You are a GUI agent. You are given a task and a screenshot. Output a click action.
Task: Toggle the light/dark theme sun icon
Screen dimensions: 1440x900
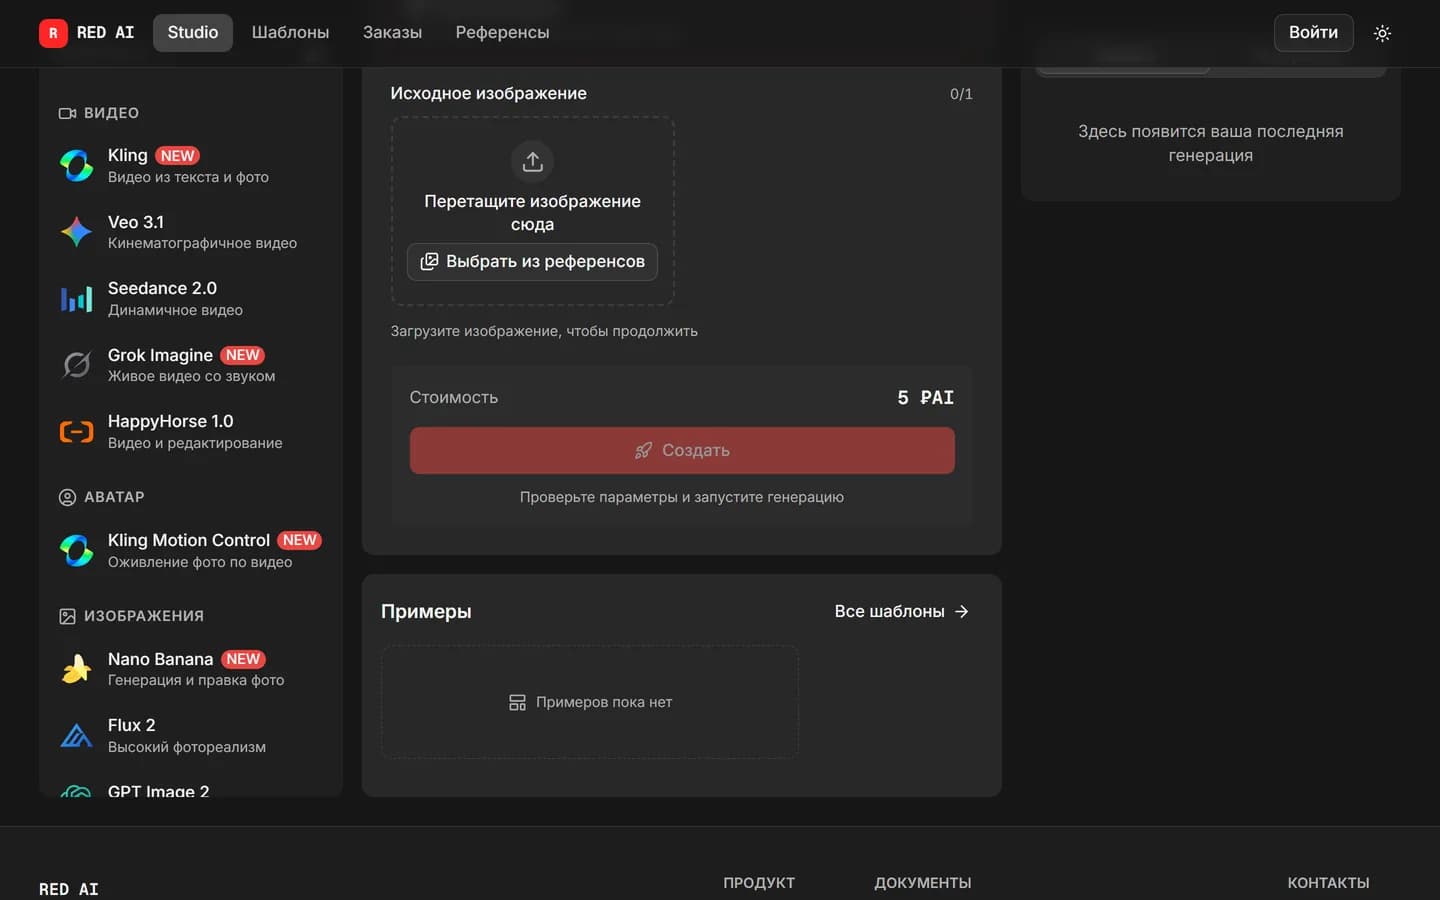tap(1382, 33)
